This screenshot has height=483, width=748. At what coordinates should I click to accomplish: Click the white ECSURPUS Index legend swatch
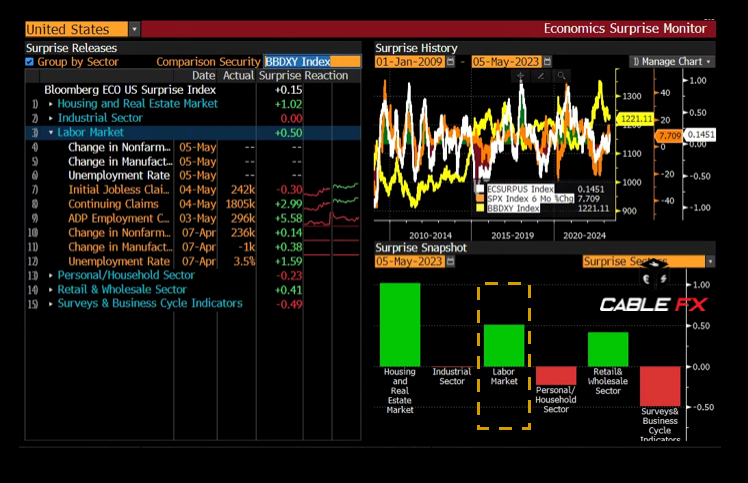480,189
